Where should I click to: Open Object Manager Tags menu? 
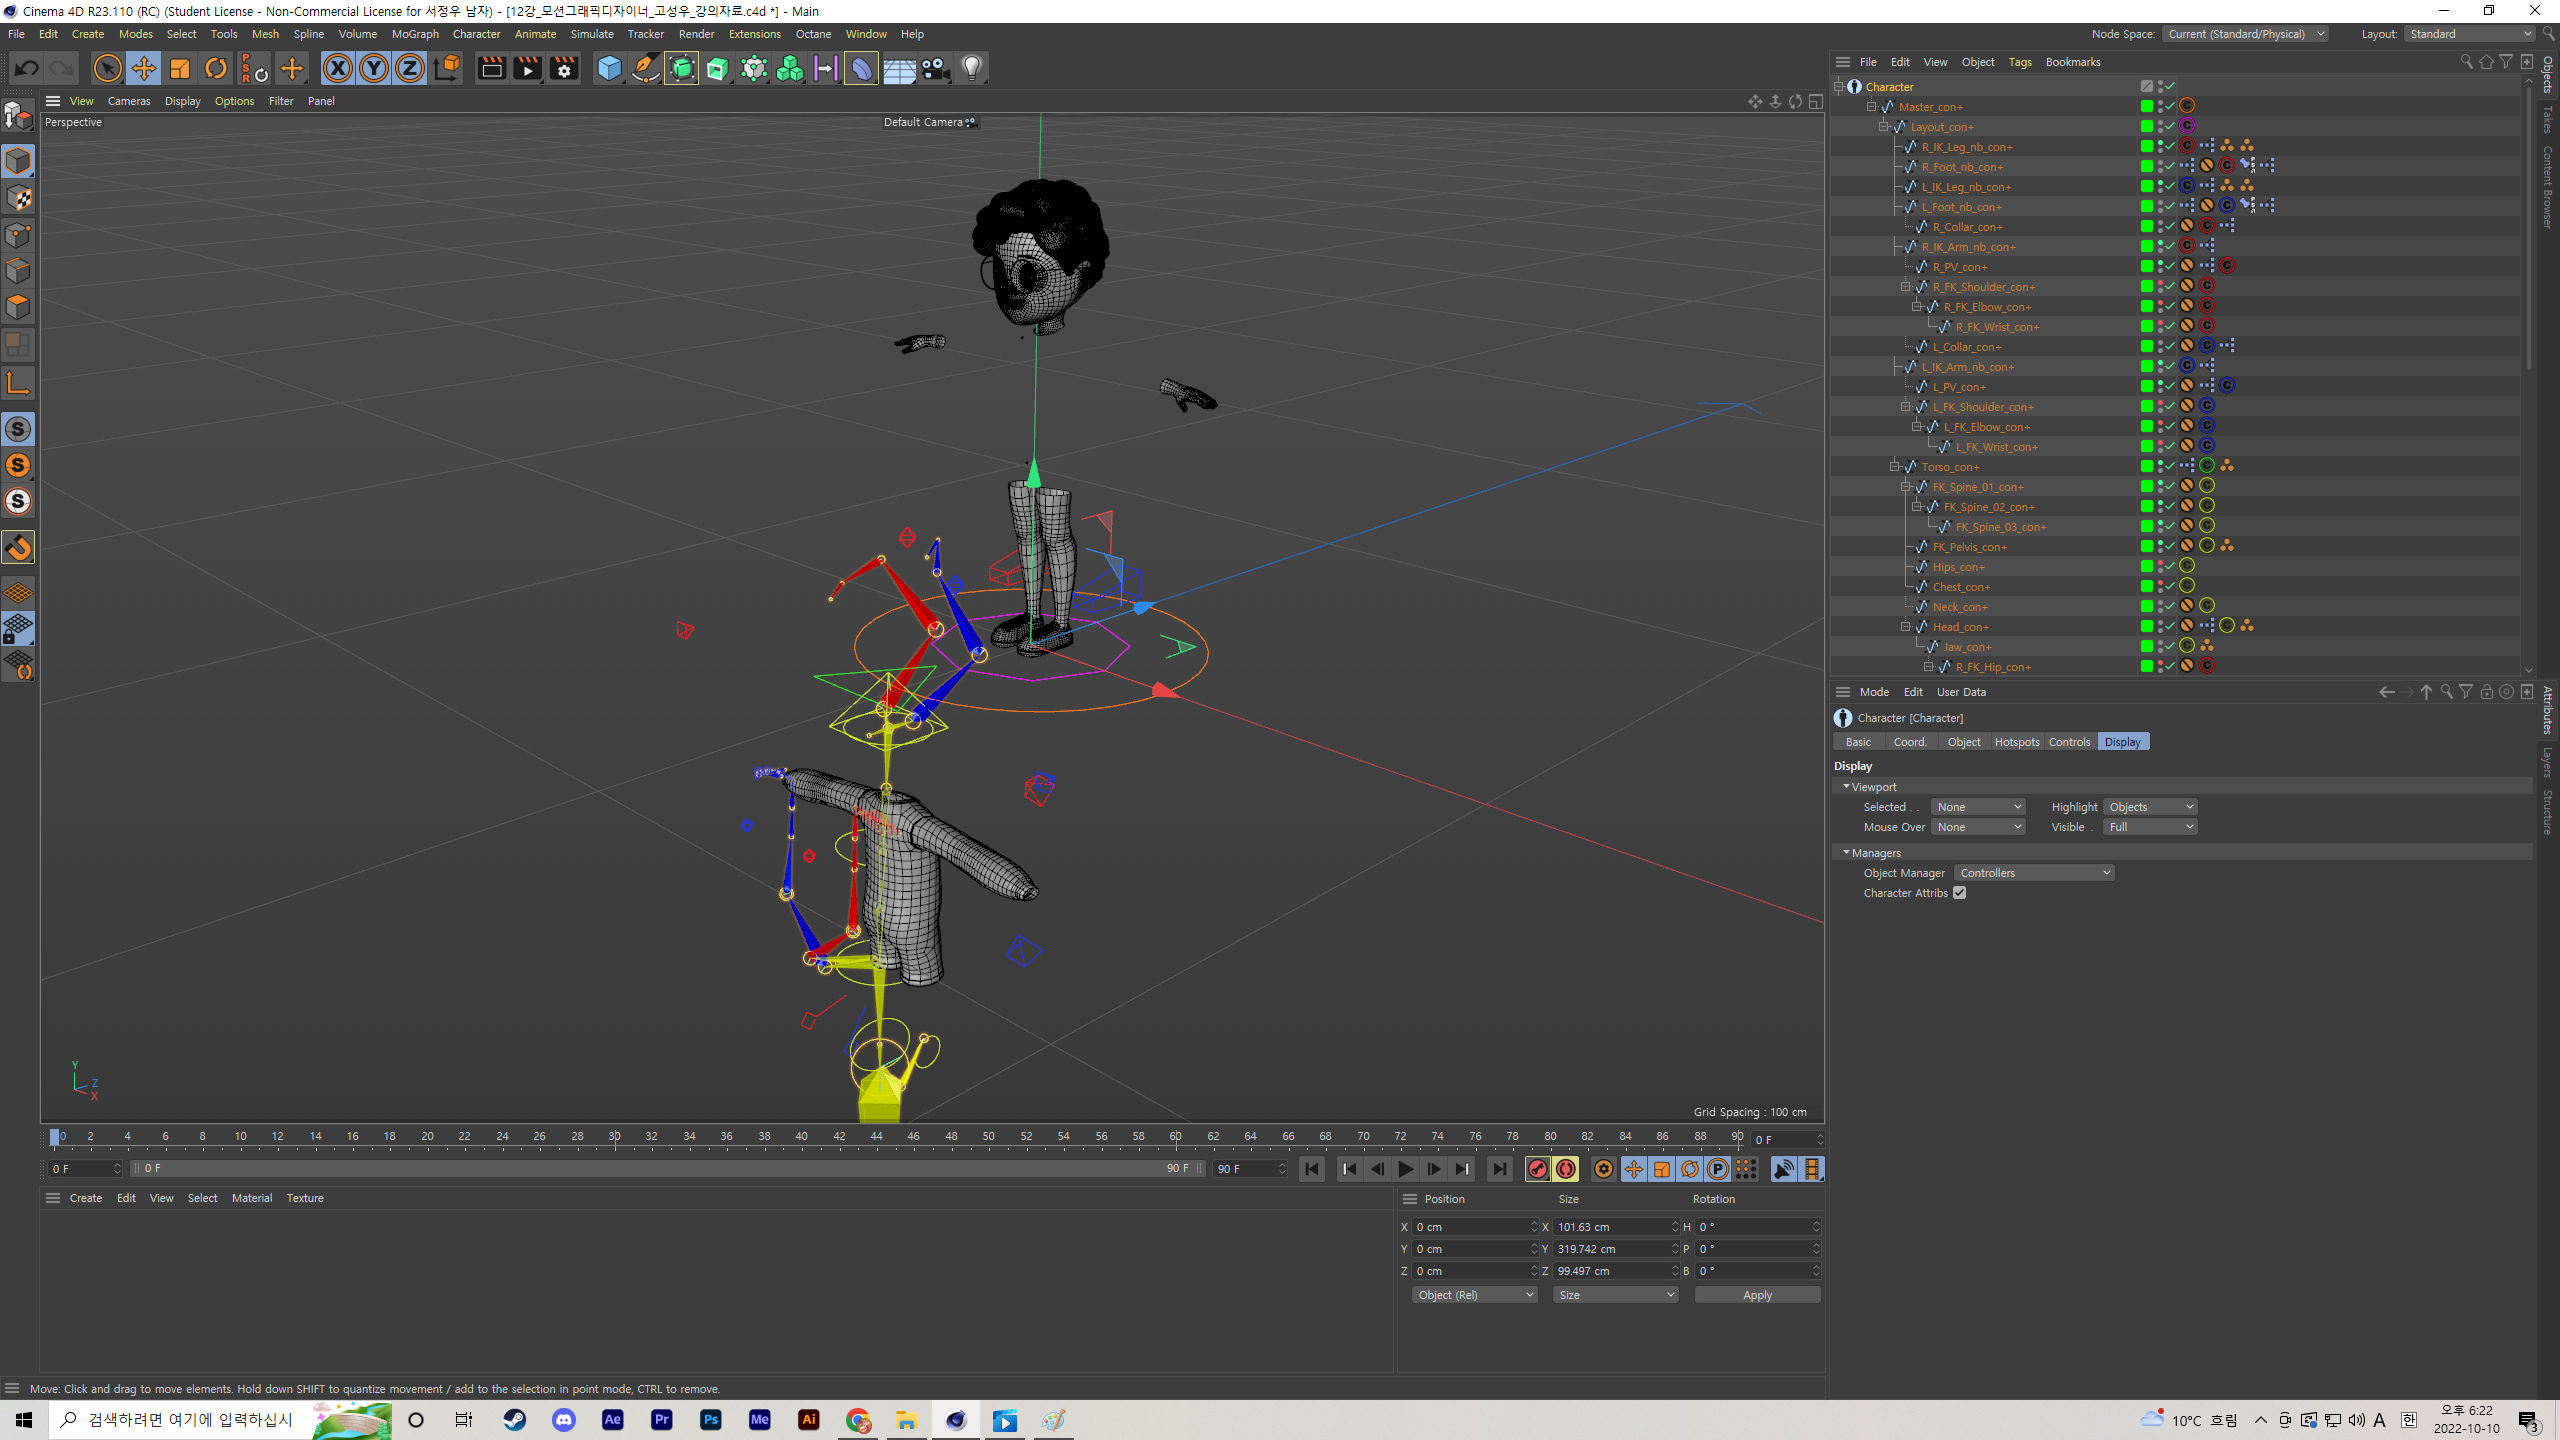tap(2020, 62)
